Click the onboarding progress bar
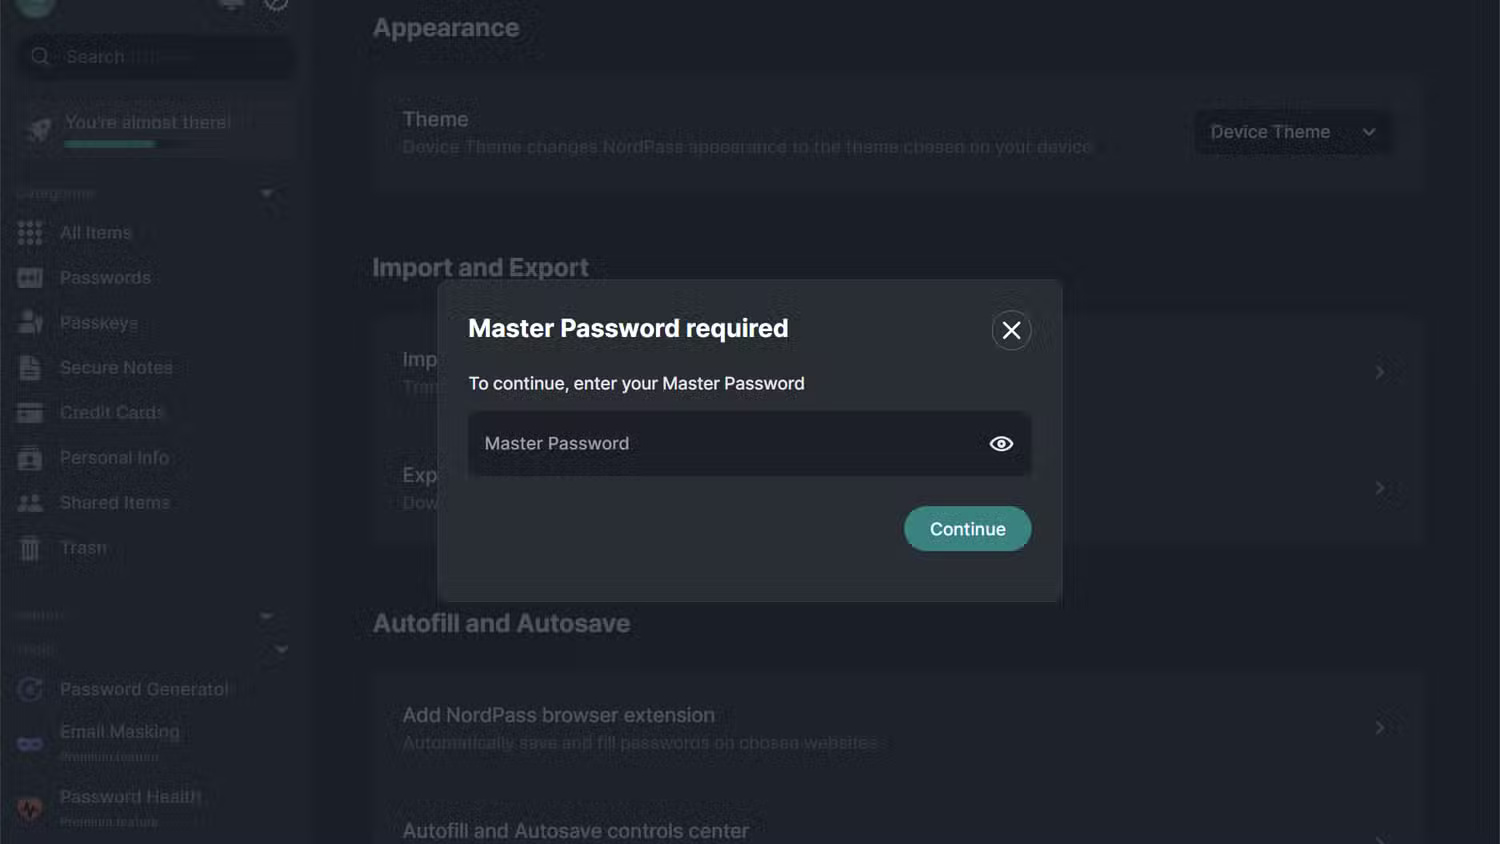This screenshot has height=844, width=1500. tap(110, 143)
